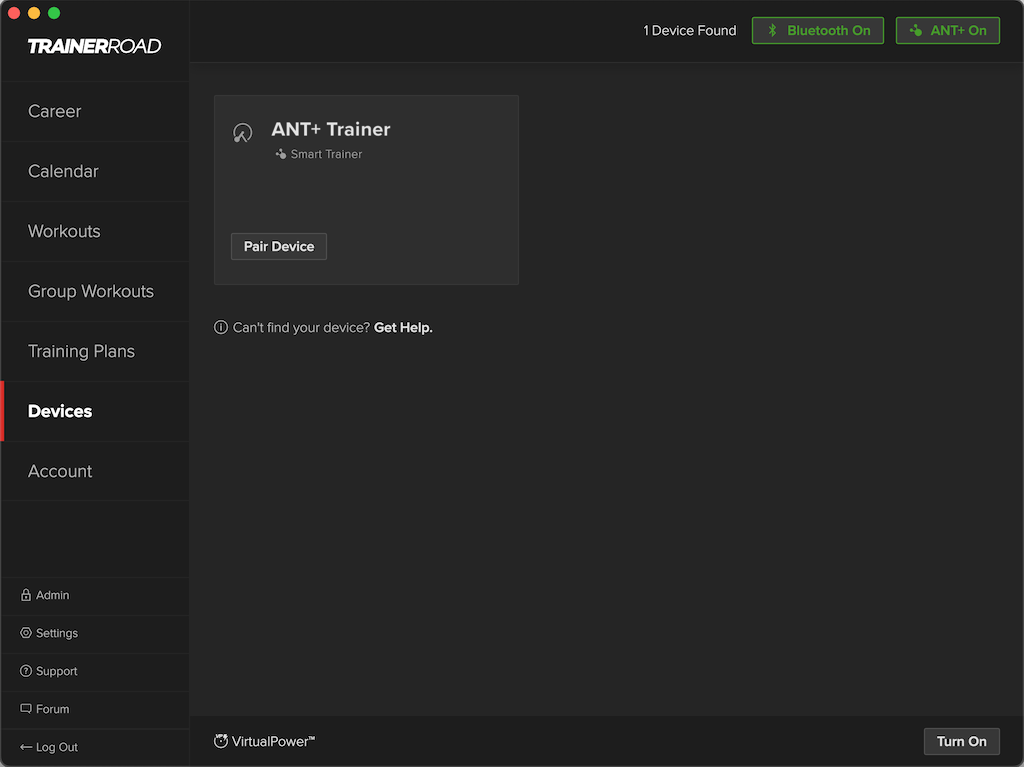Open Training Plans

tap(95, 351)
